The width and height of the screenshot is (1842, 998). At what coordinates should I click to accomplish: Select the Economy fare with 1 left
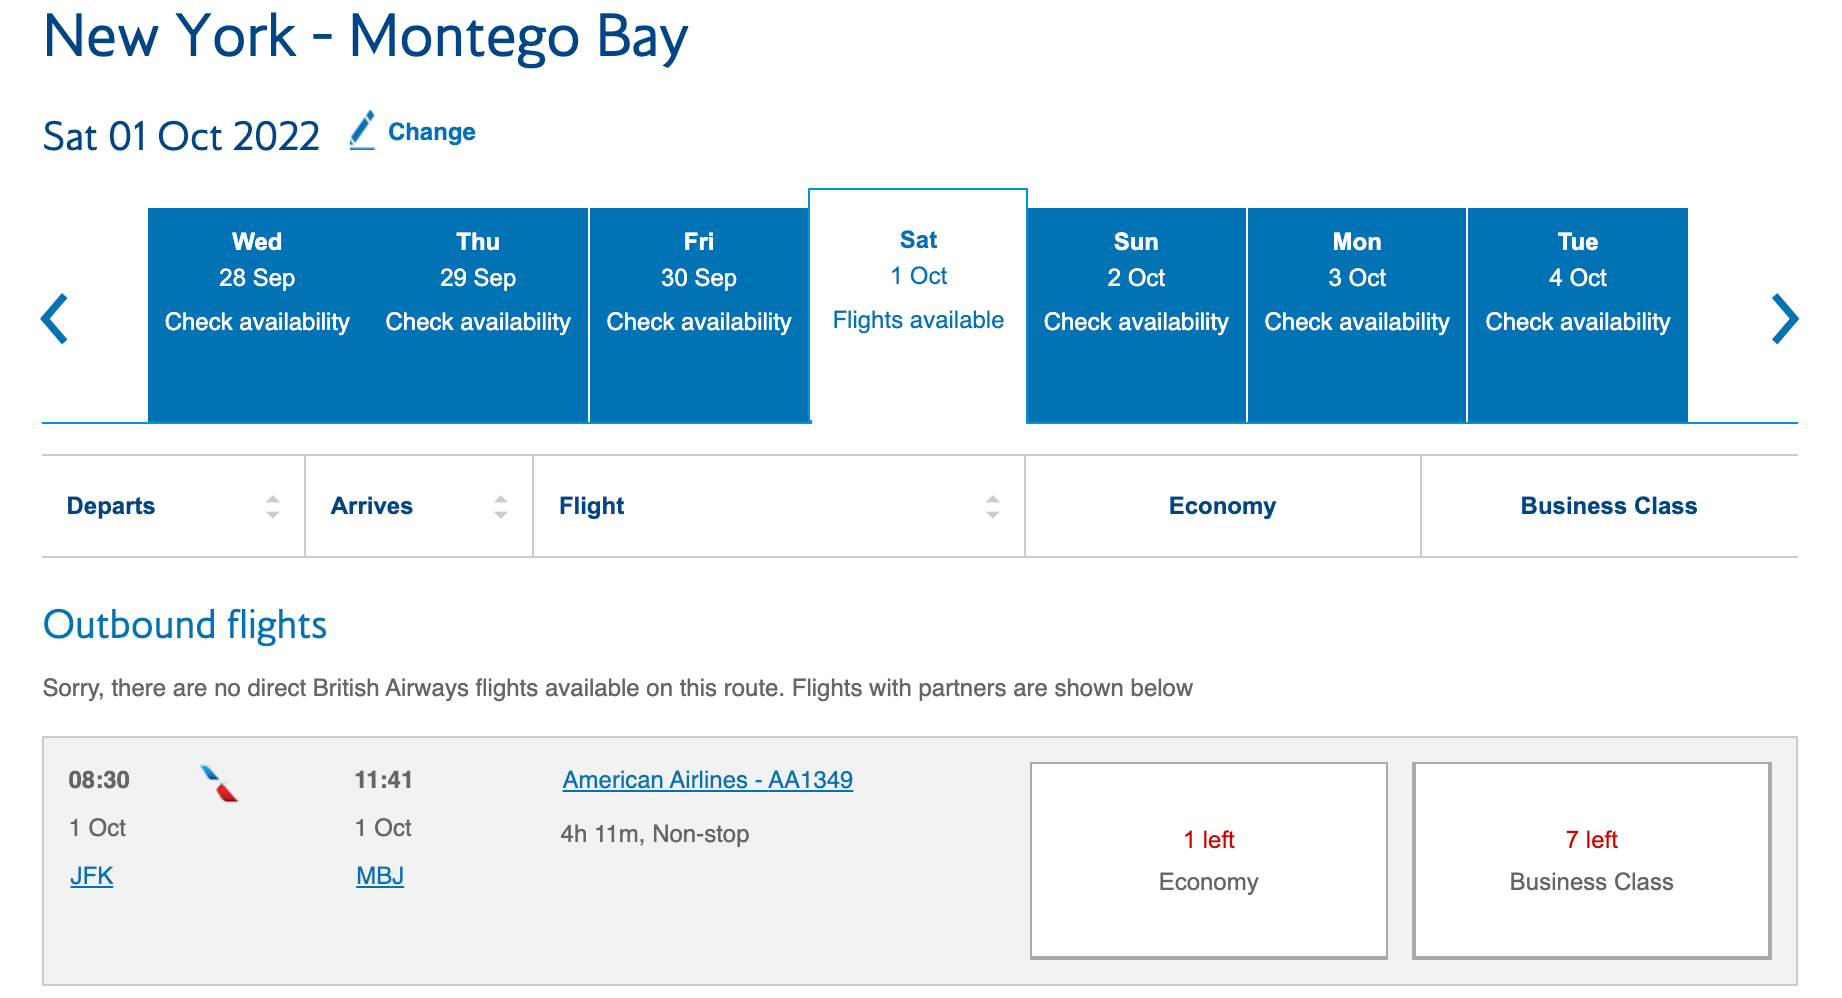click(x=1208, y=860)
